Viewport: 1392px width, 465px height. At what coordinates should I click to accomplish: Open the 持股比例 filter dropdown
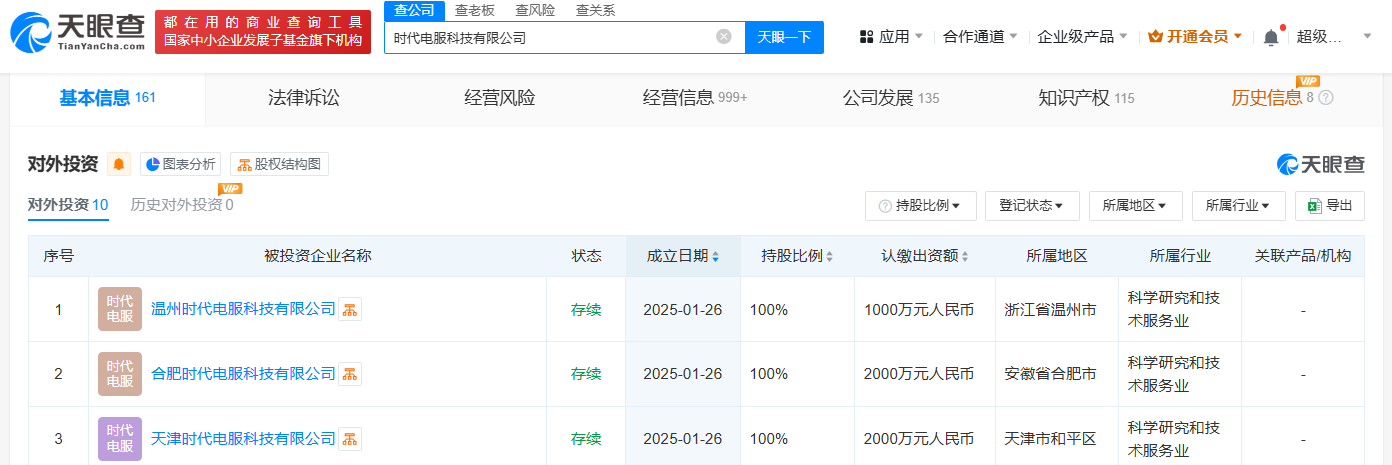pos(920,206)
